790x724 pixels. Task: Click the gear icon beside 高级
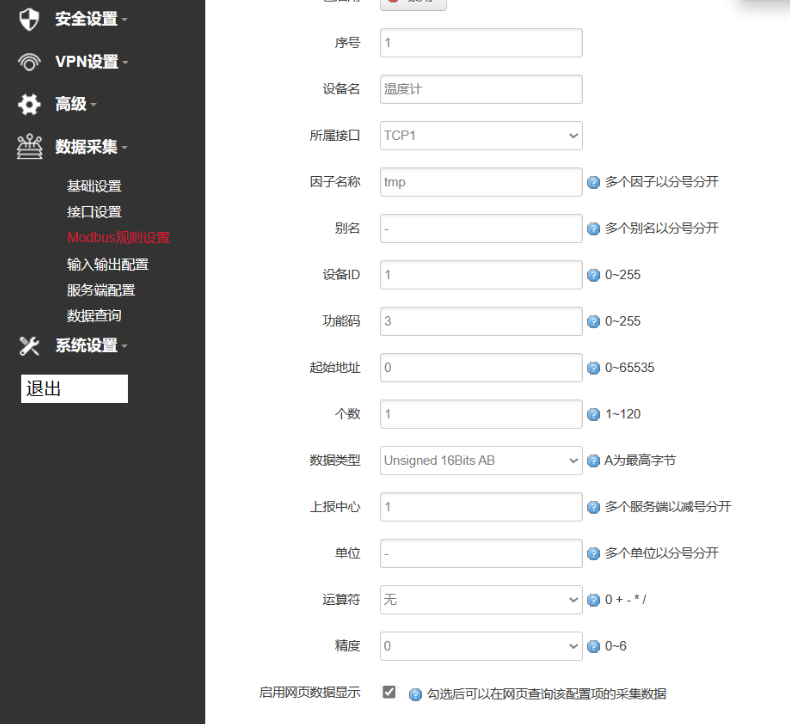(x=29, y=104)
